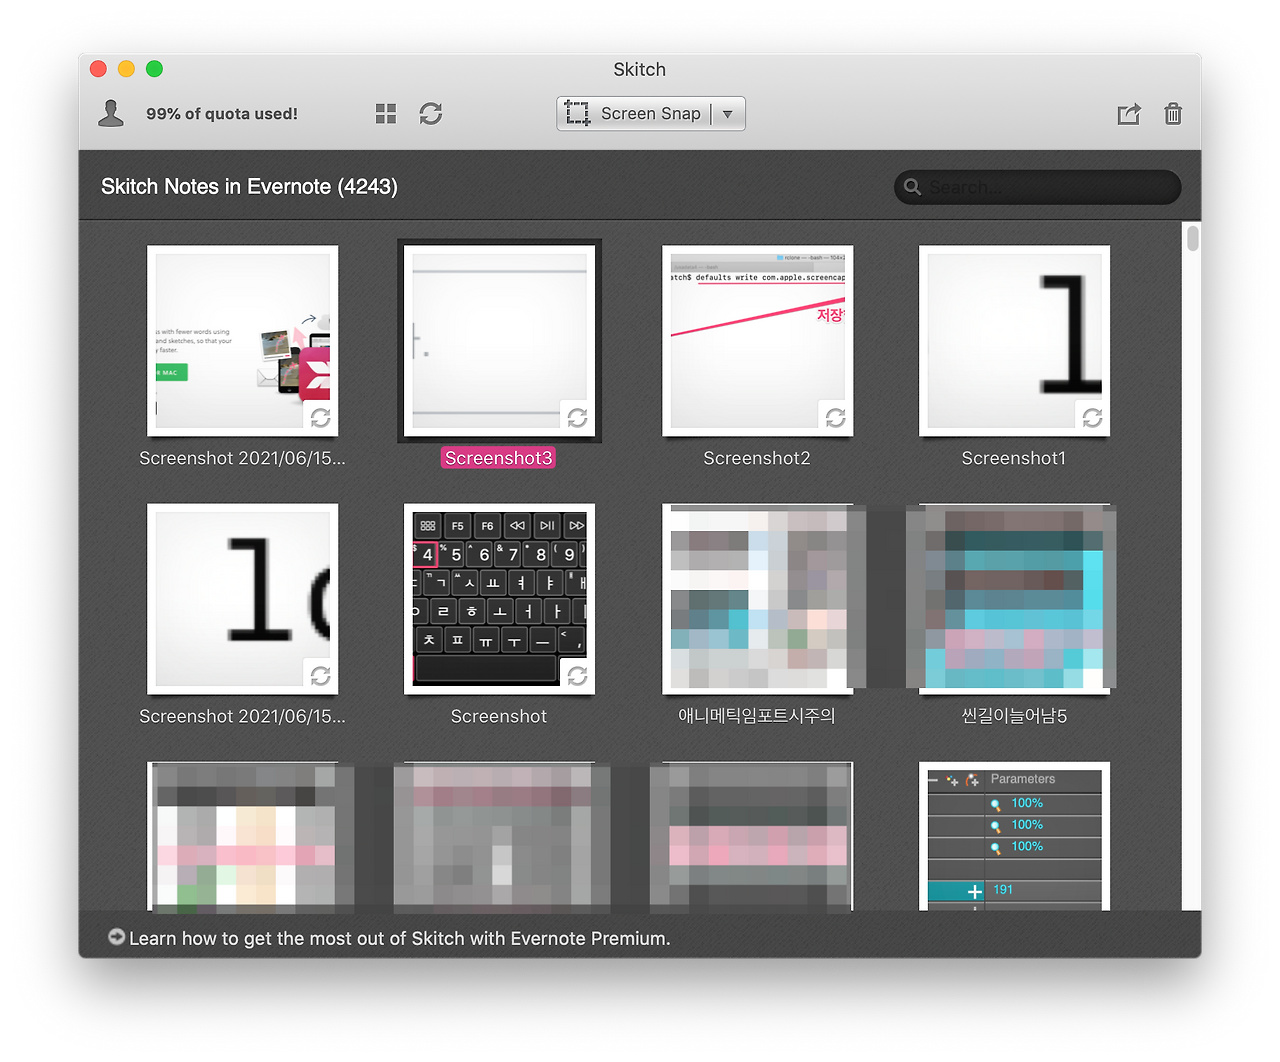The width and height of the screenshot is (1280, 1062).
Task: Switch to grid view of notes
Action: [x=386, y=114]
